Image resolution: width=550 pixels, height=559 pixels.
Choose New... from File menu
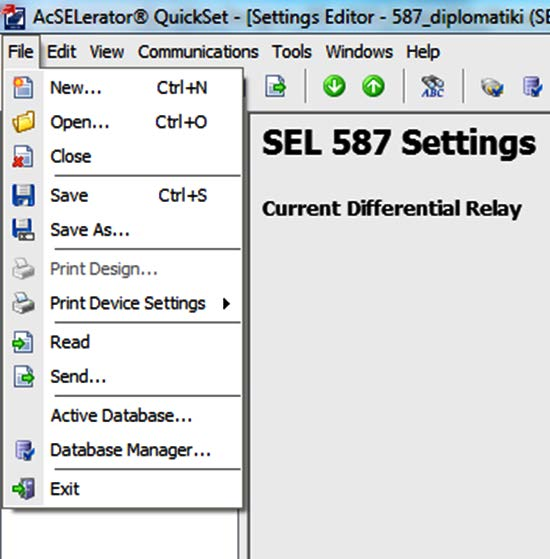(x=123, y=87)
